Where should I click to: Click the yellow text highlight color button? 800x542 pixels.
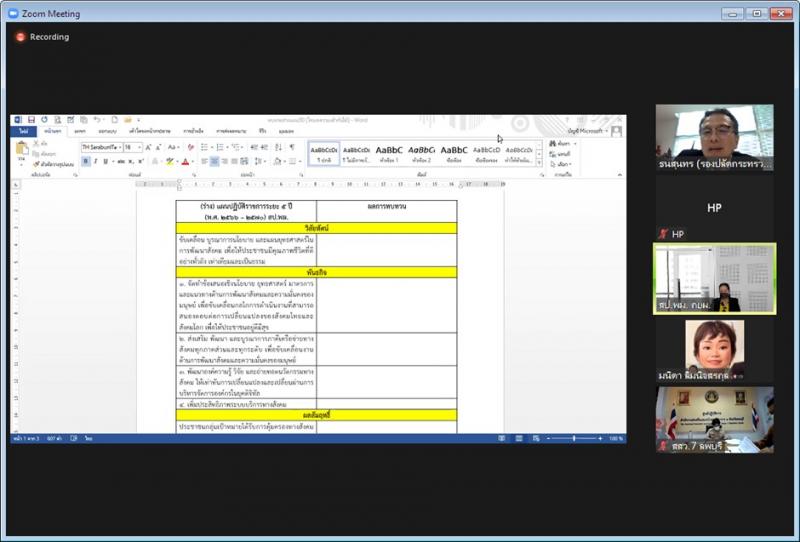pos(169,161)
